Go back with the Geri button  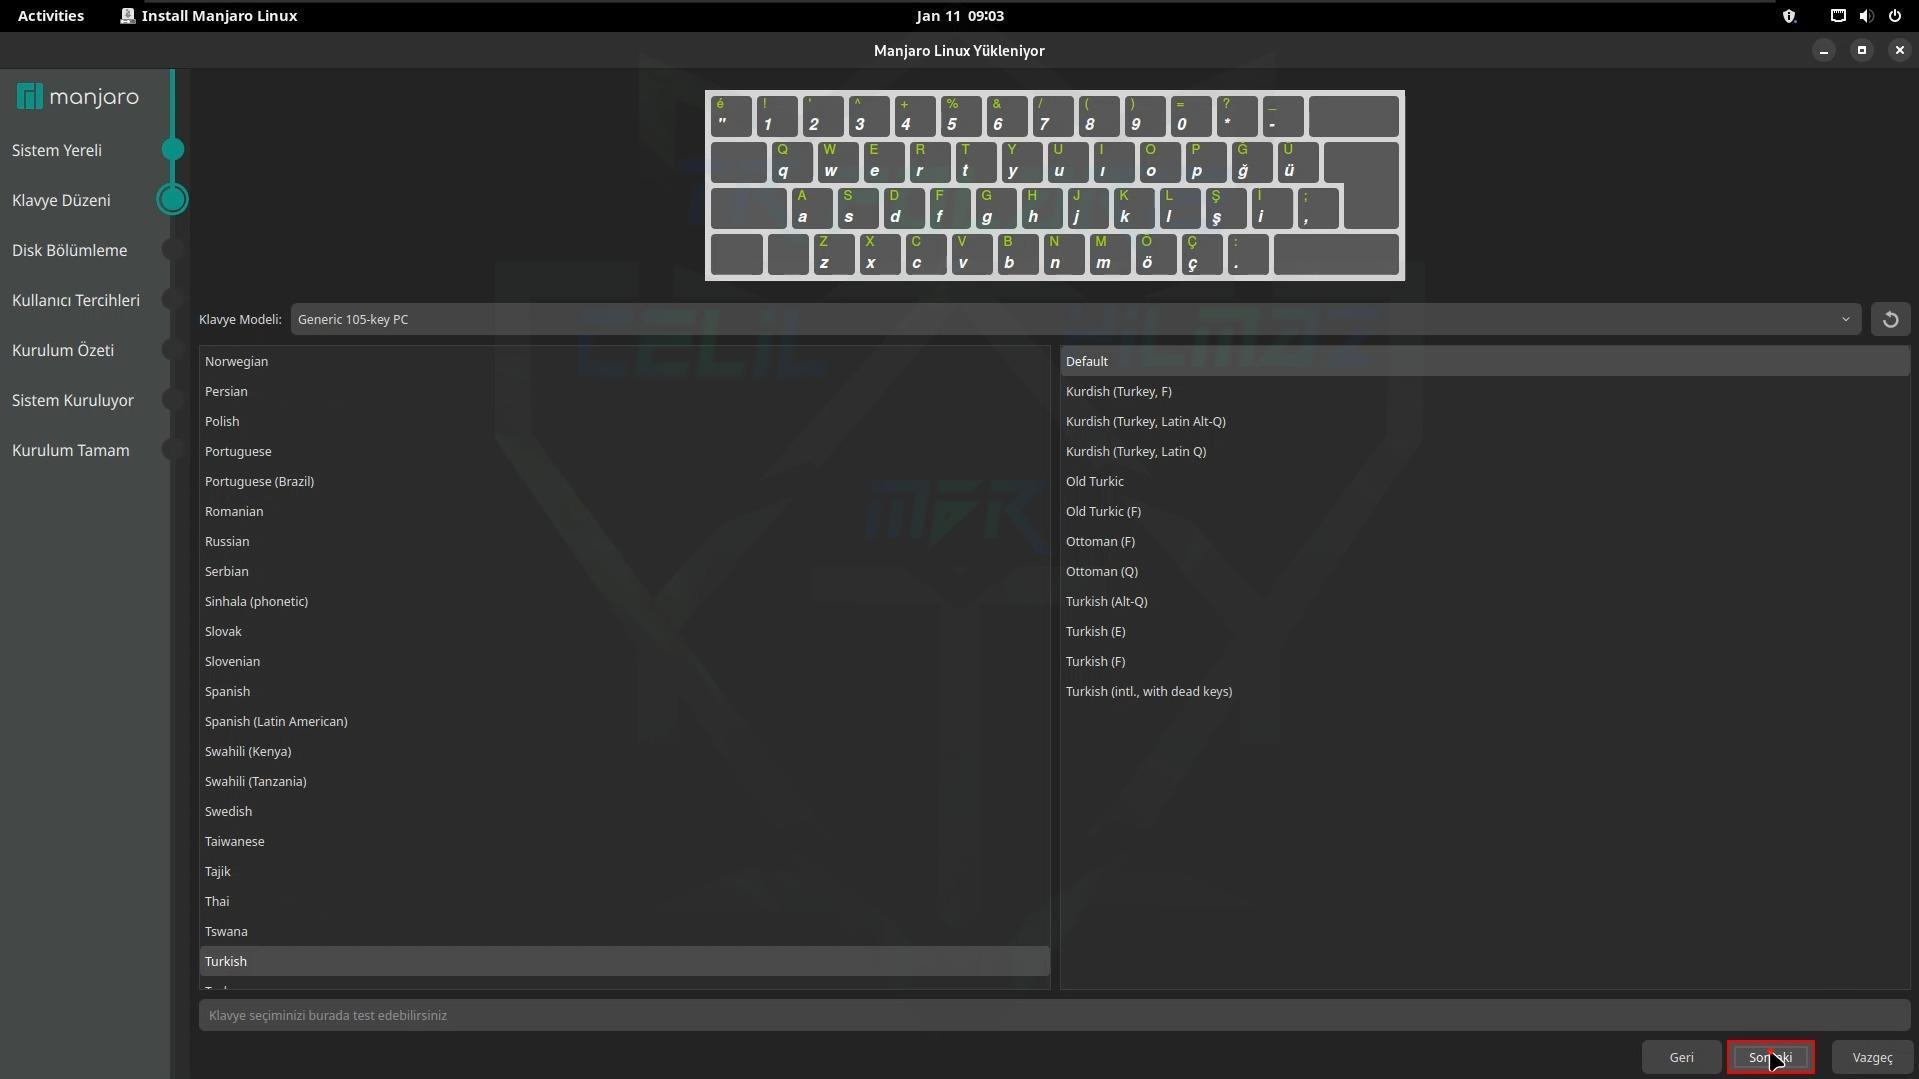point(1681,1058)
